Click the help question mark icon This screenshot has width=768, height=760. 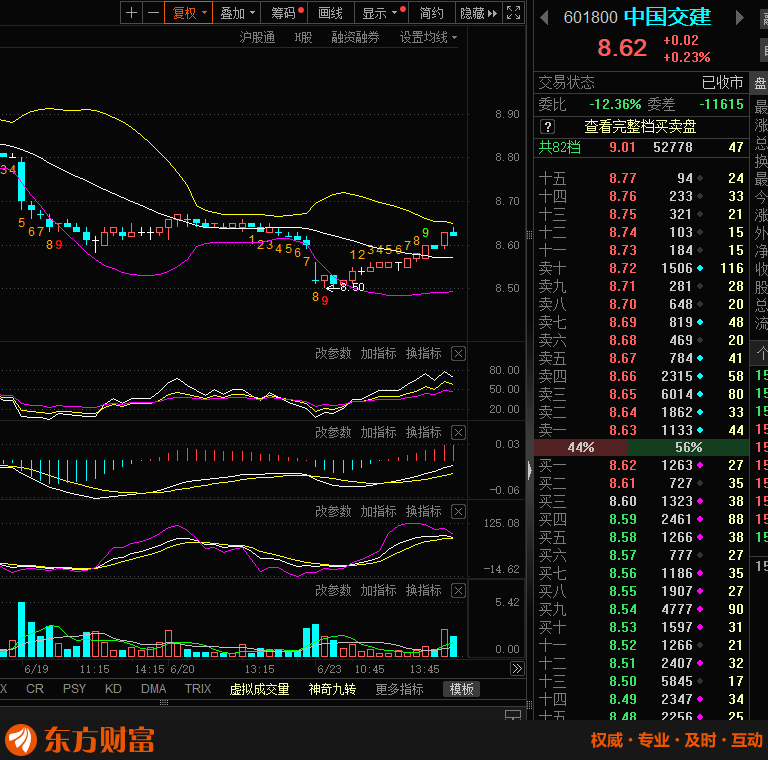(x=548, y=127)
